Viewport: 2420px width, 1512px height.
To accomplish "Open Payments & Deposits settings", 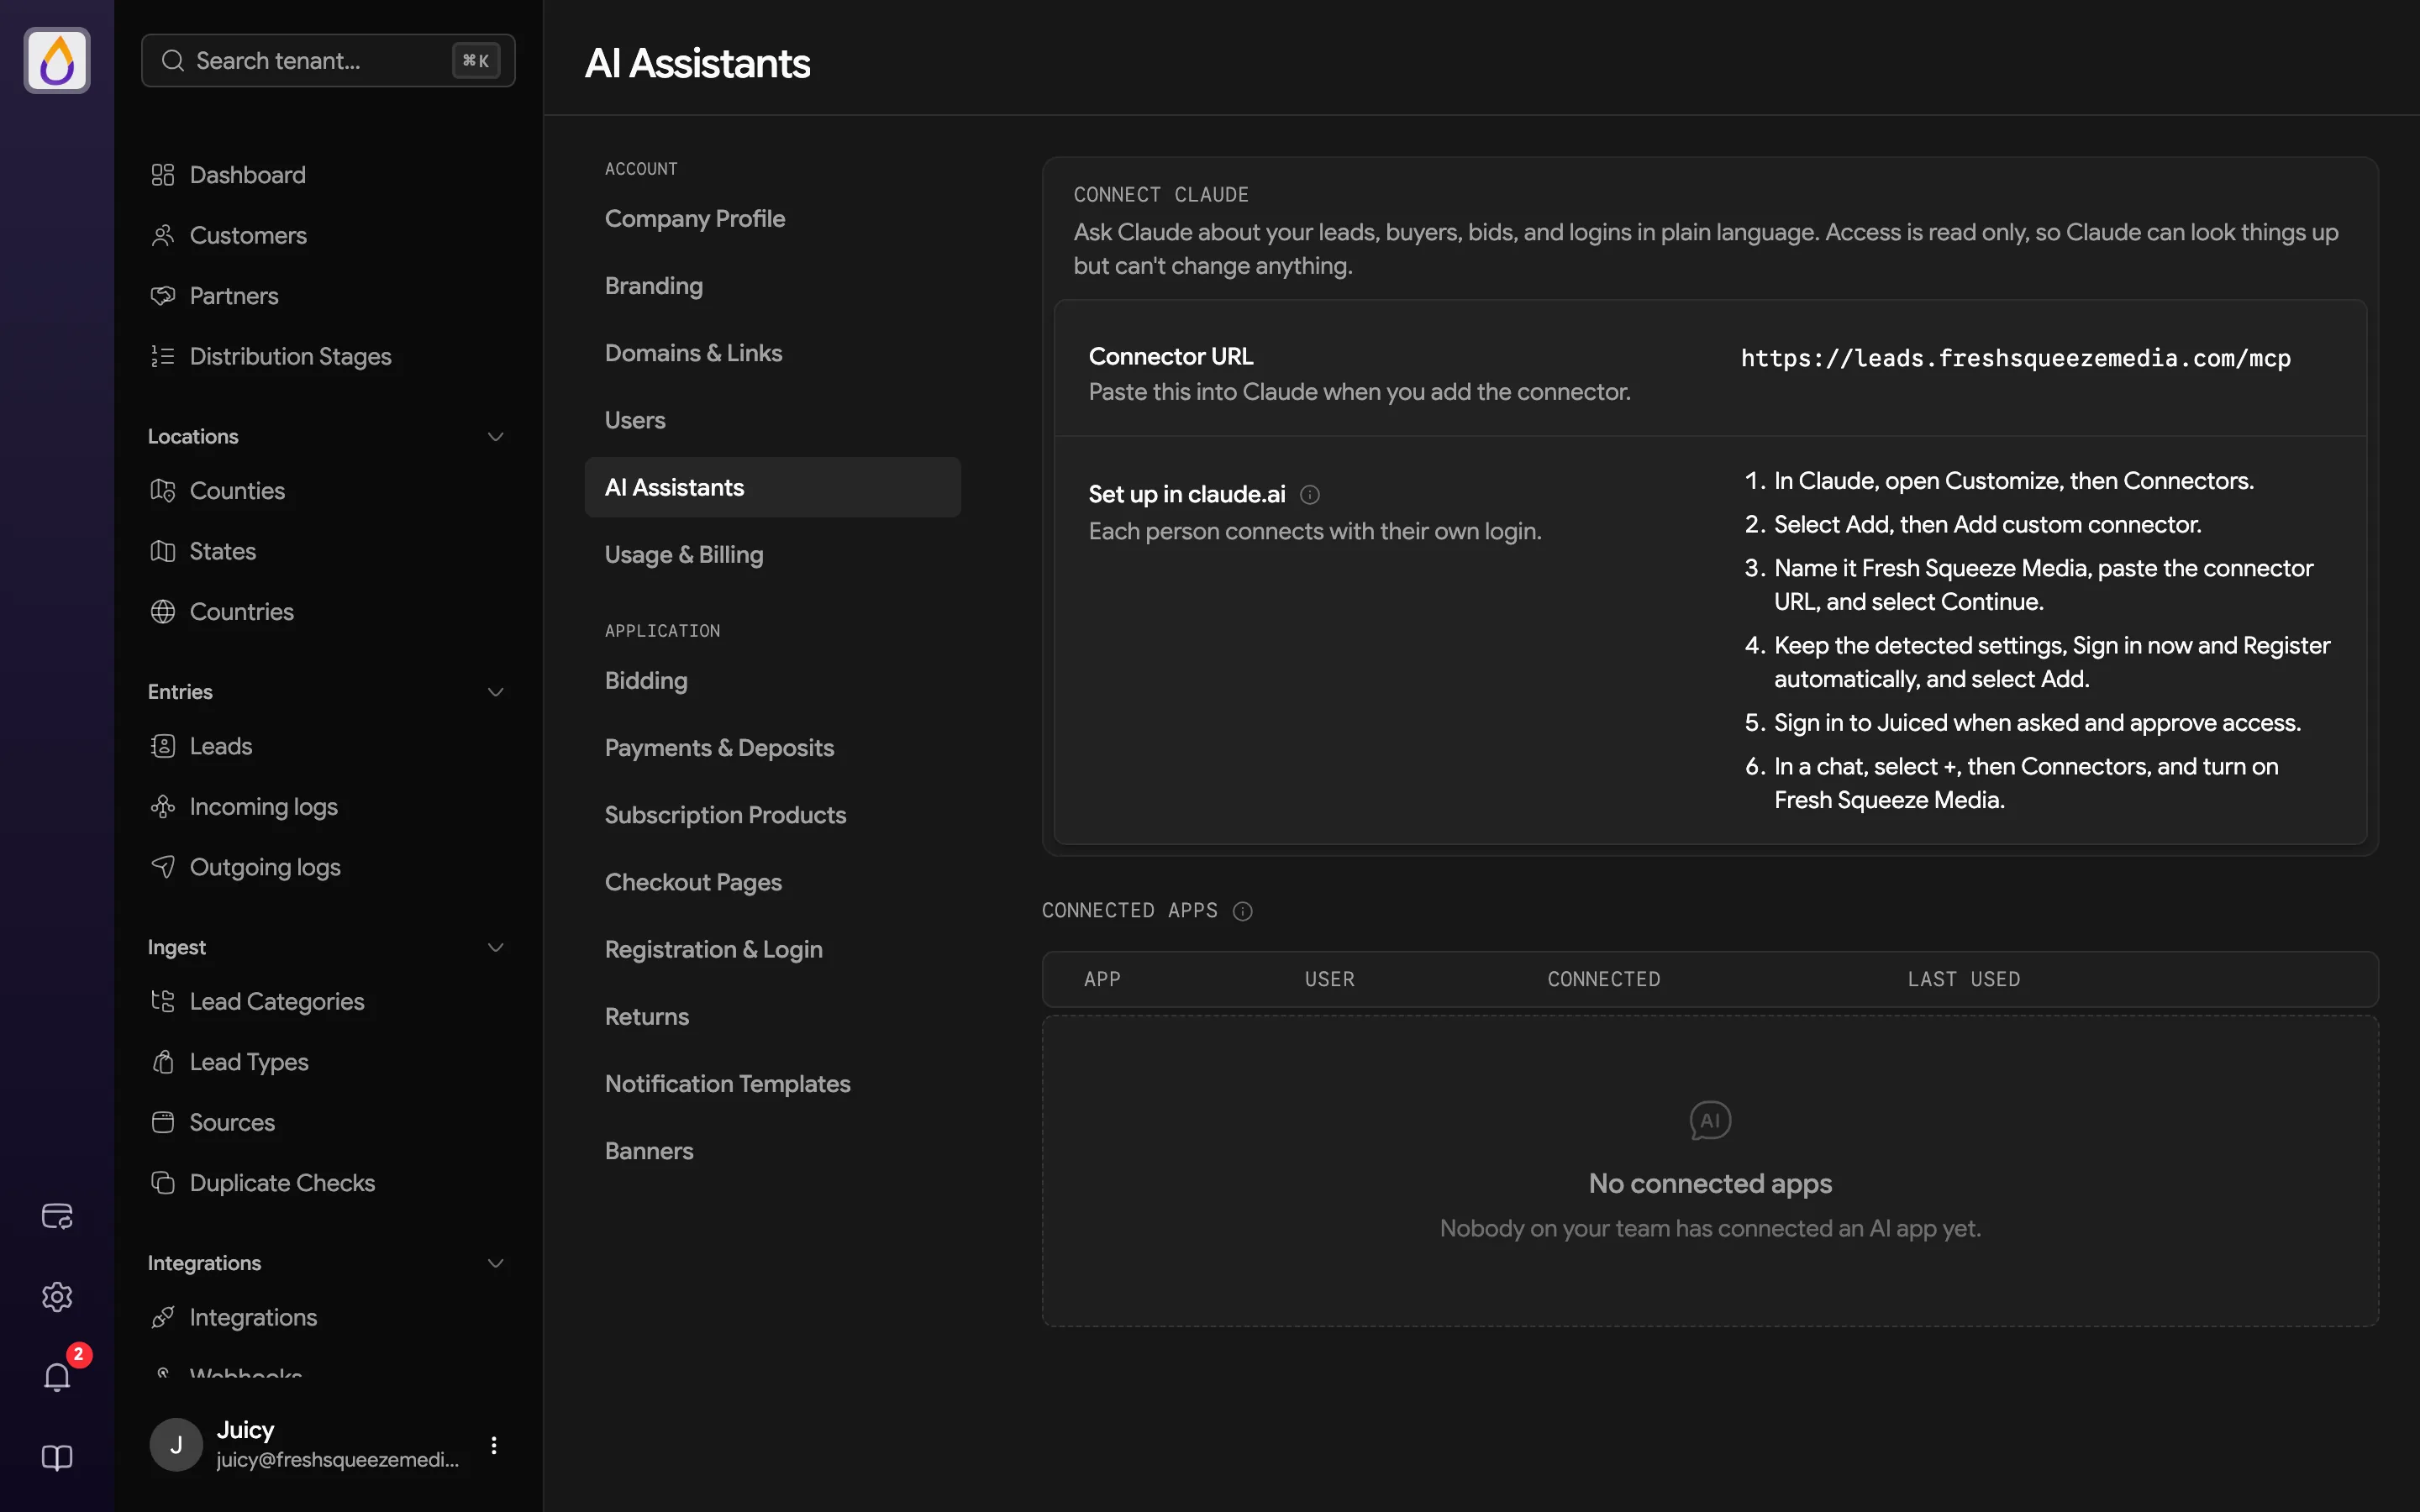I will 772,748.
